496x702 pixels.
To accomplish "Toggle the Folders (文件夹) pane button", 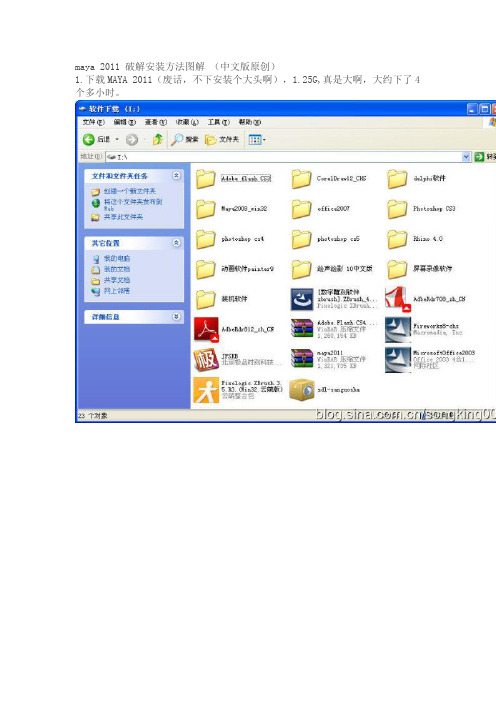I will coord(222,140).
